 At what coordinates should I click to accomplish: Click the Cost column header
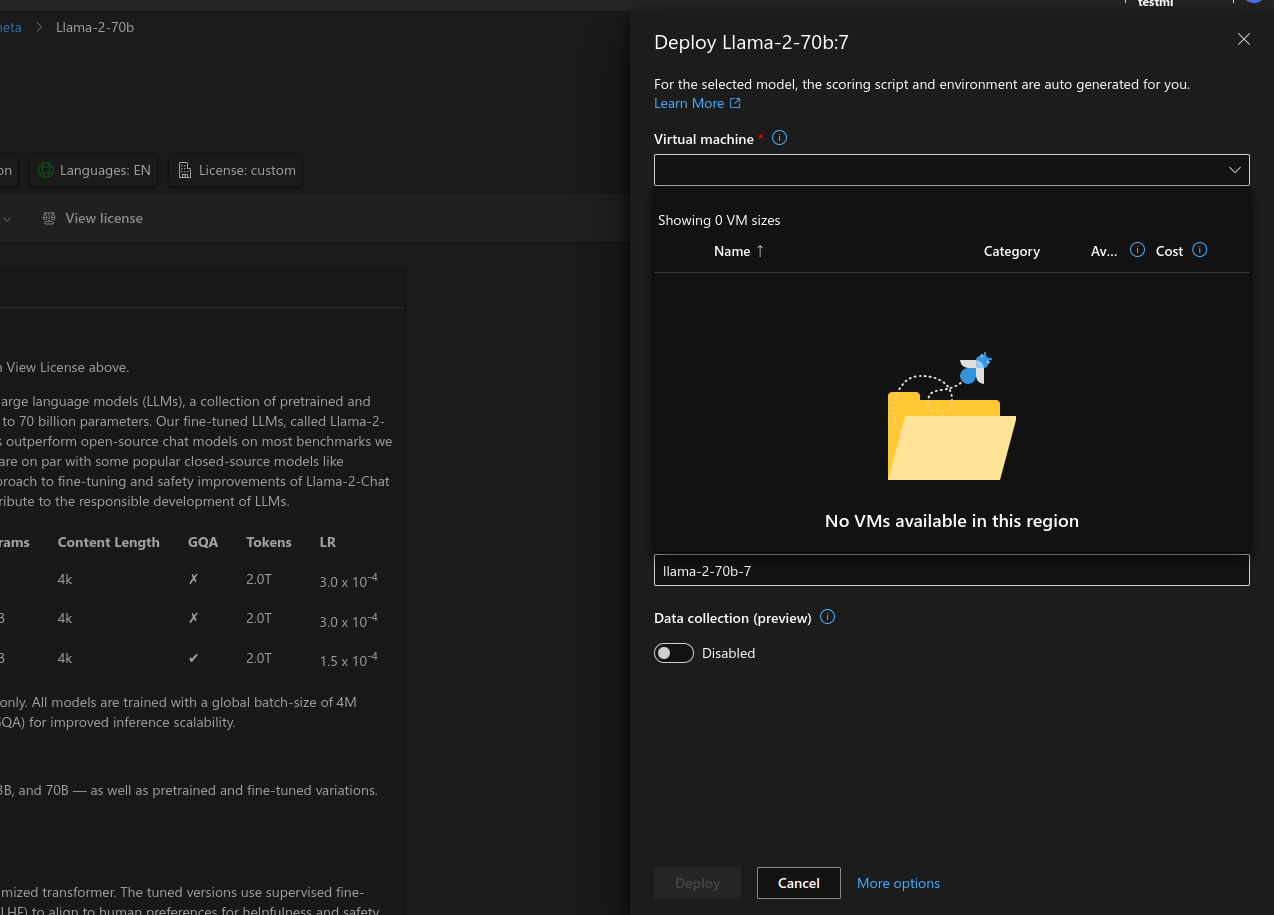[1169, 251]
